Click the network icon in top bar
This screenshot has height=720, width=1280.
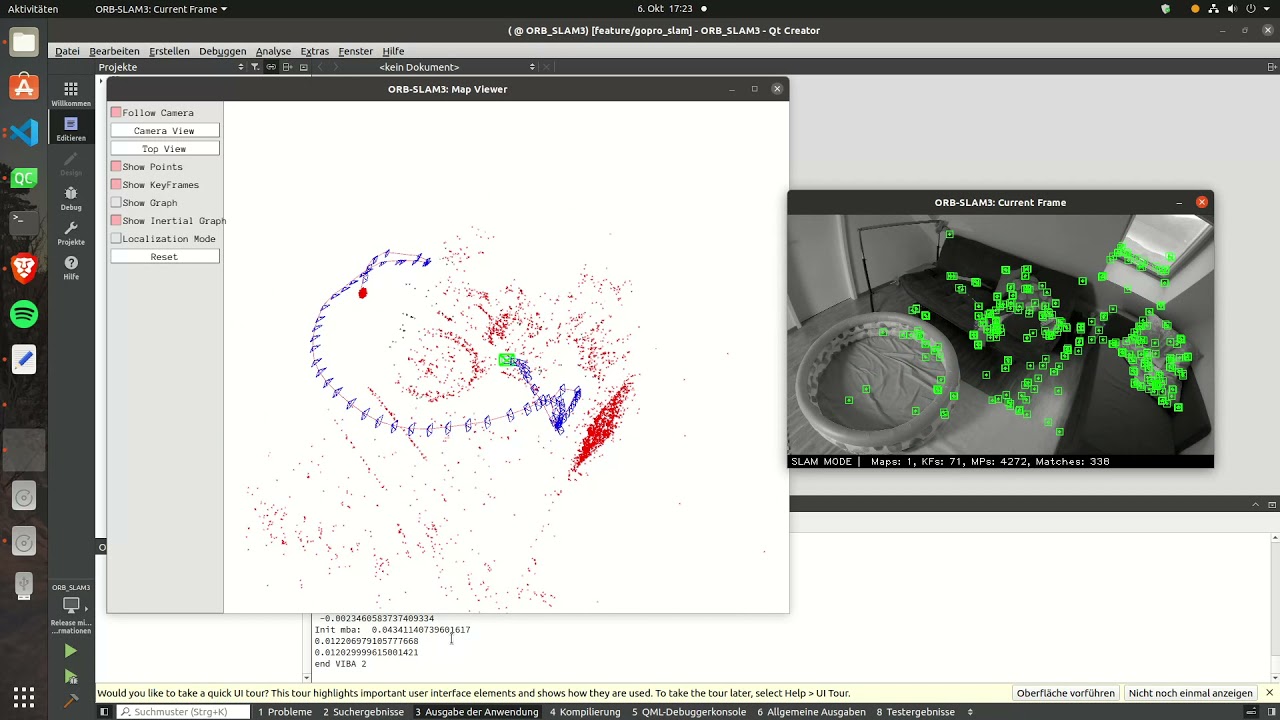[1216, 9]
